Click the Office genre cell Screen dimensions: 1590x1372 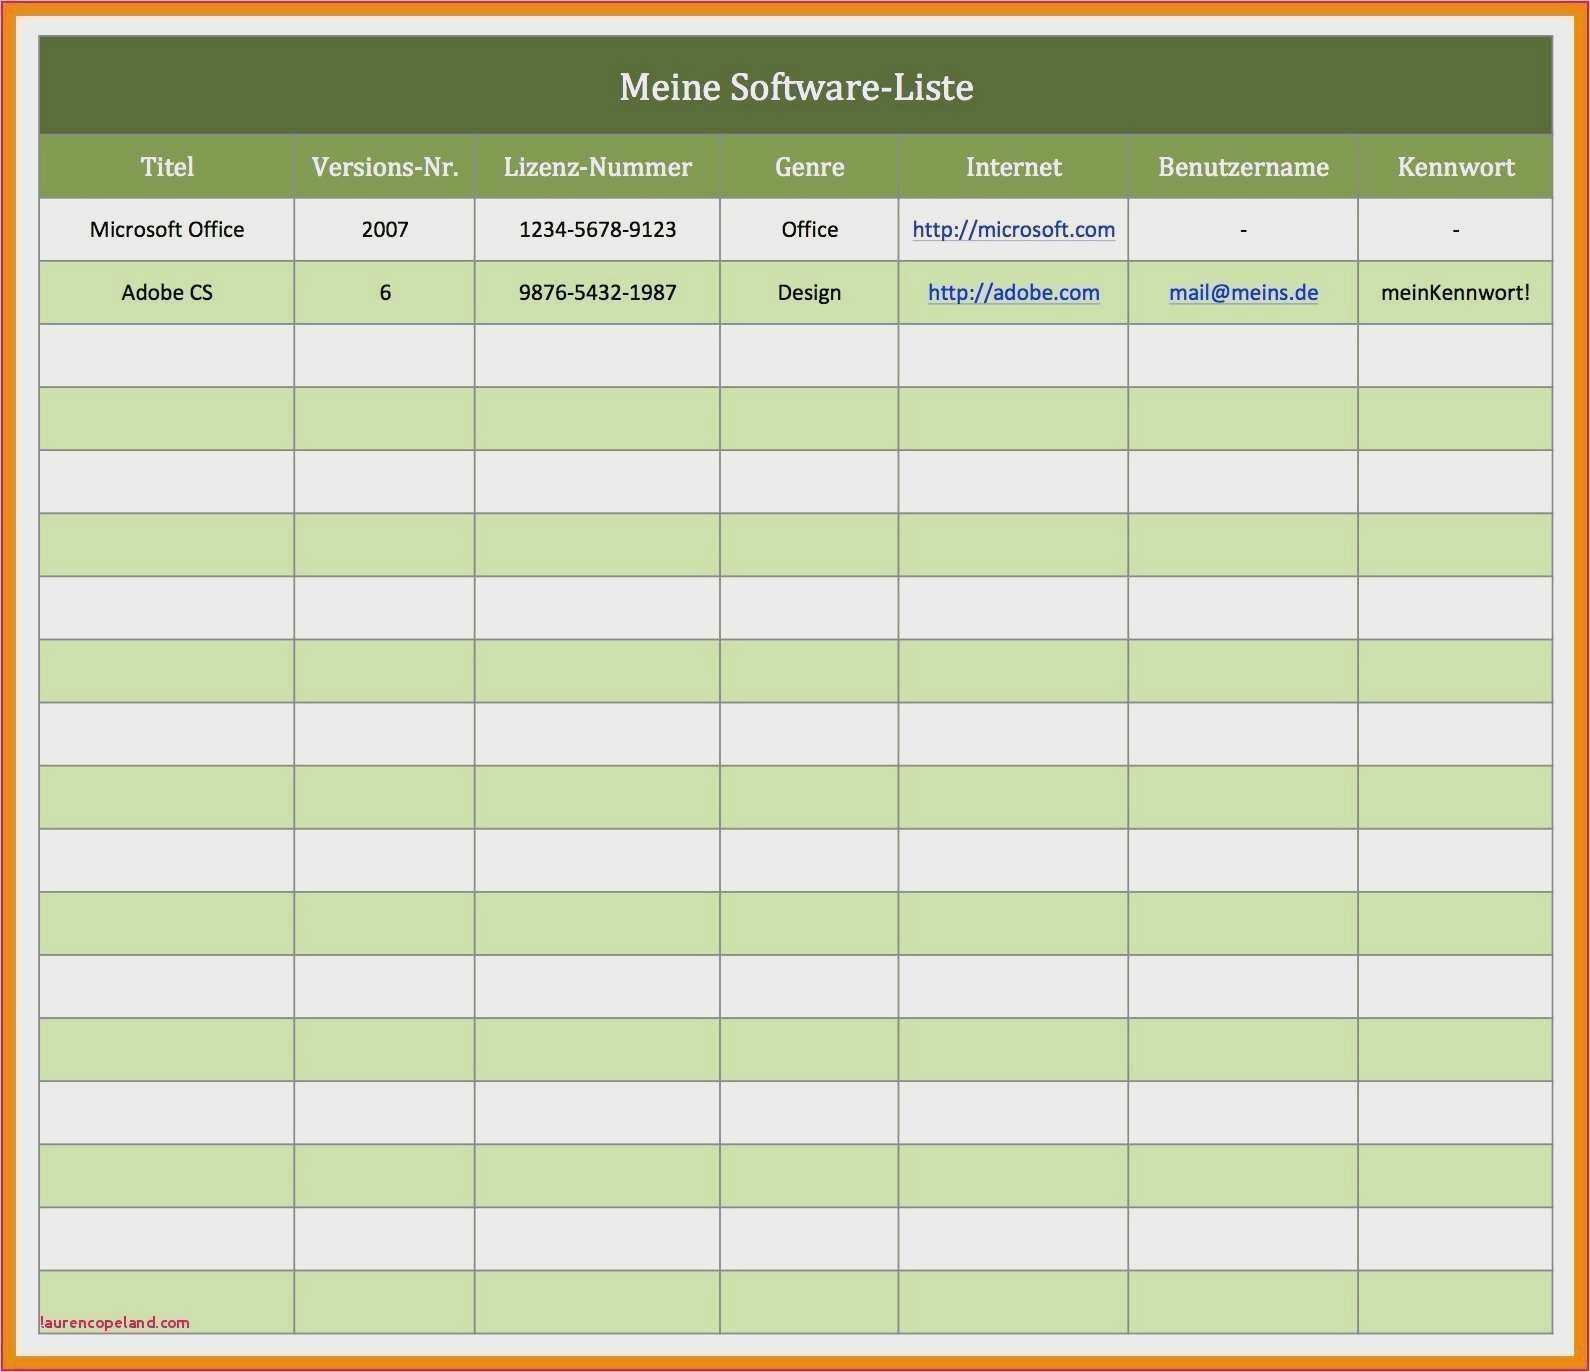coord(809,230)
